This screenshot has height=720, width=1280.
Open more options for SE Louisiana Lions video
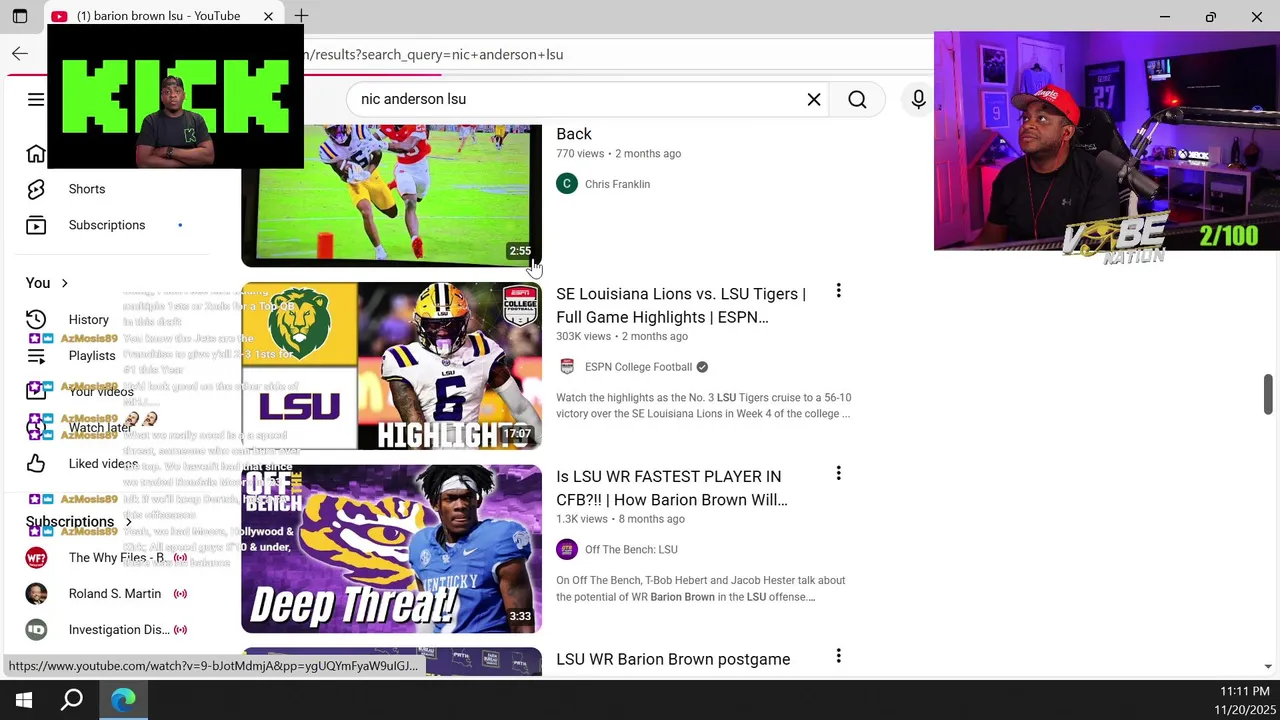[x=838, y=291]
